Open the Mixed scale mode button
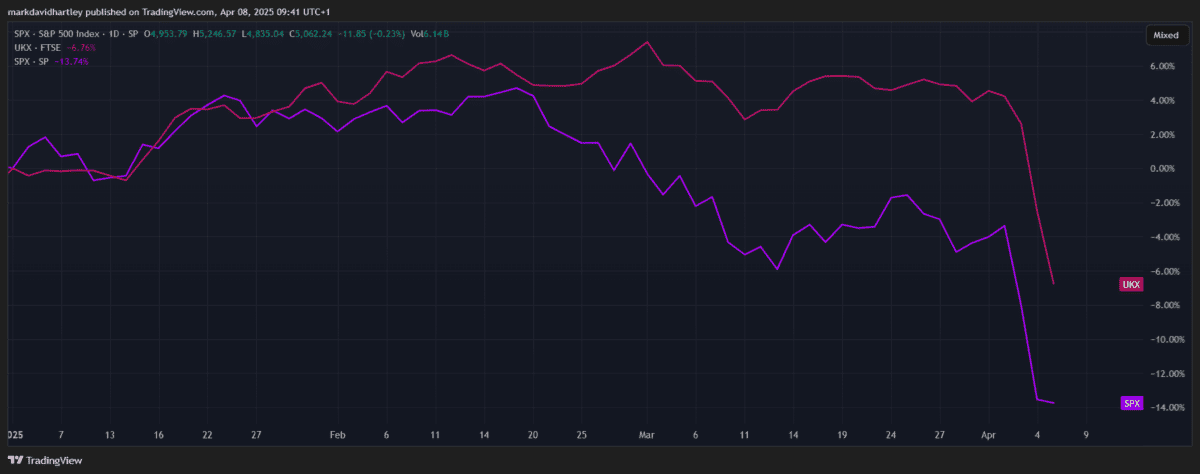1200x474 pixels. click(x=1166, y=35)
